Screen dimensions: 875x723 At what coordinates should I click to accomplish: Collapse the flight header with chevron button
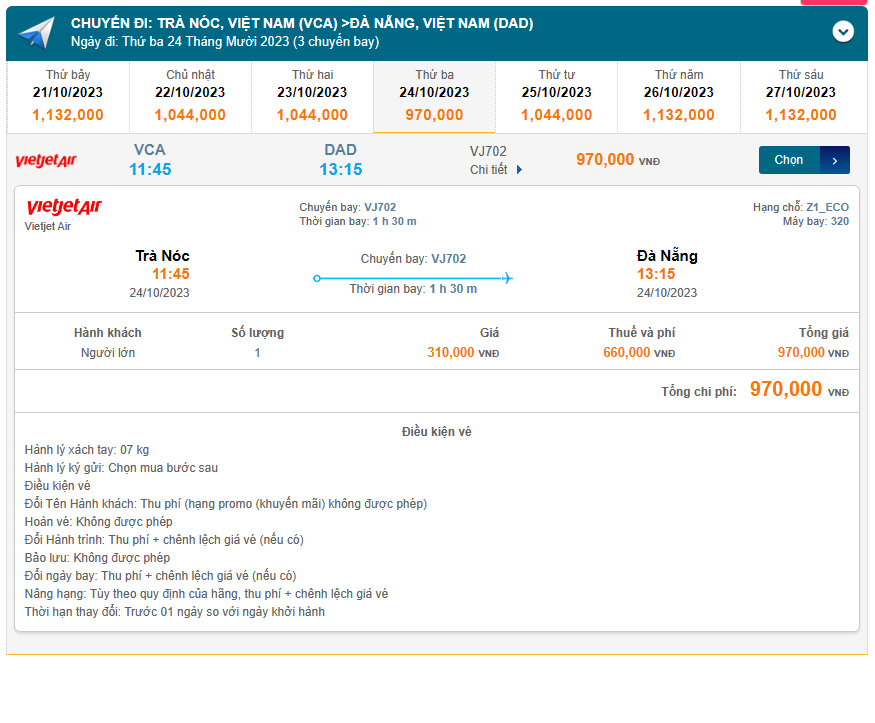(843, 32)
